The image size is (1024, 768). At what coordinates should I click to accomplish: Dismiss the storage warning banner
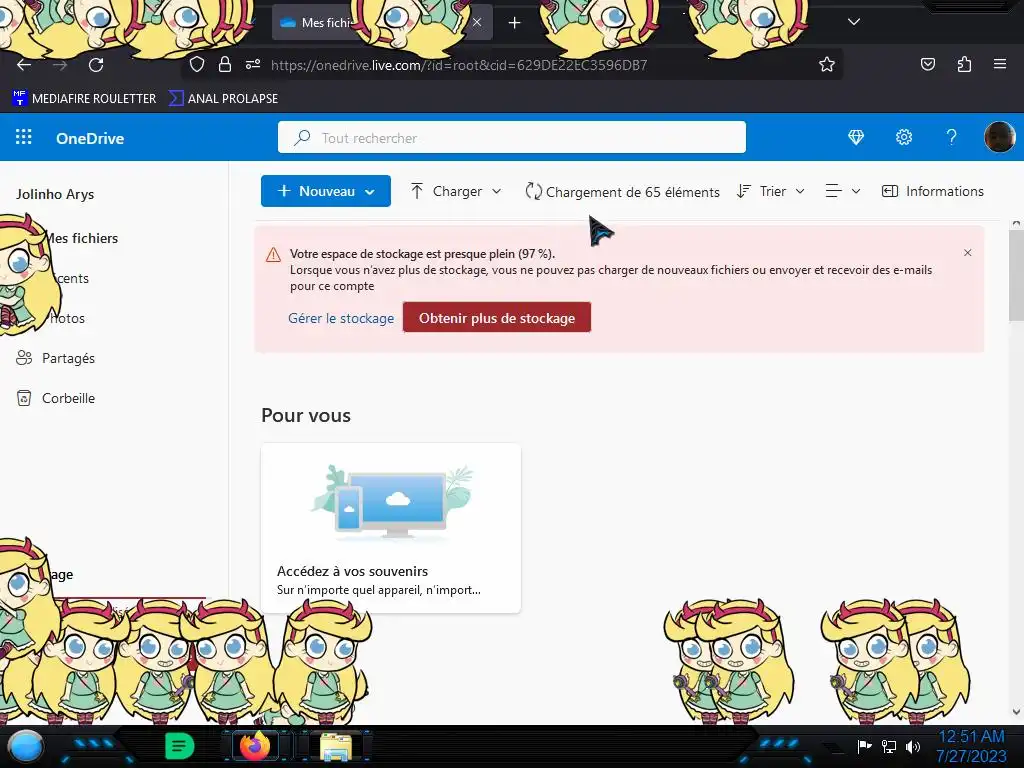point(967,253)
